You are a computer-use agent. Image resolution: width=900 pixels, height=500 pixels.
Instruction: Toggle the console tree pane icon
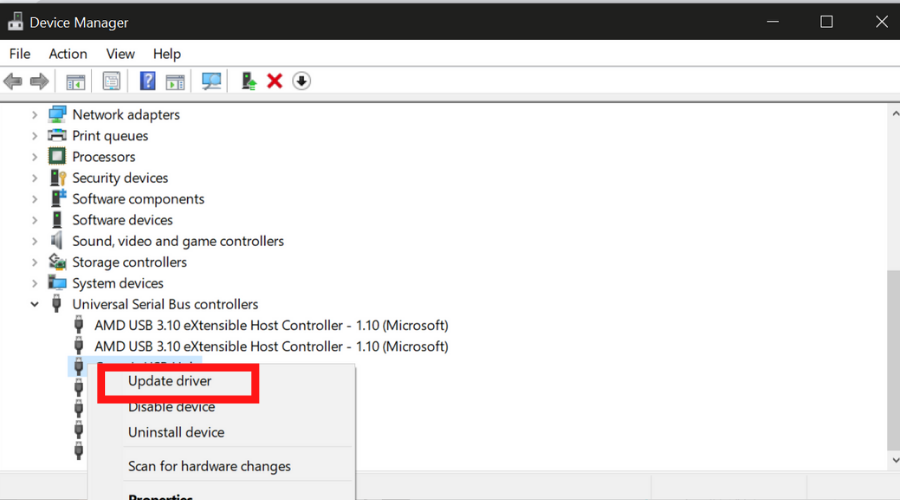coord(75,82)
